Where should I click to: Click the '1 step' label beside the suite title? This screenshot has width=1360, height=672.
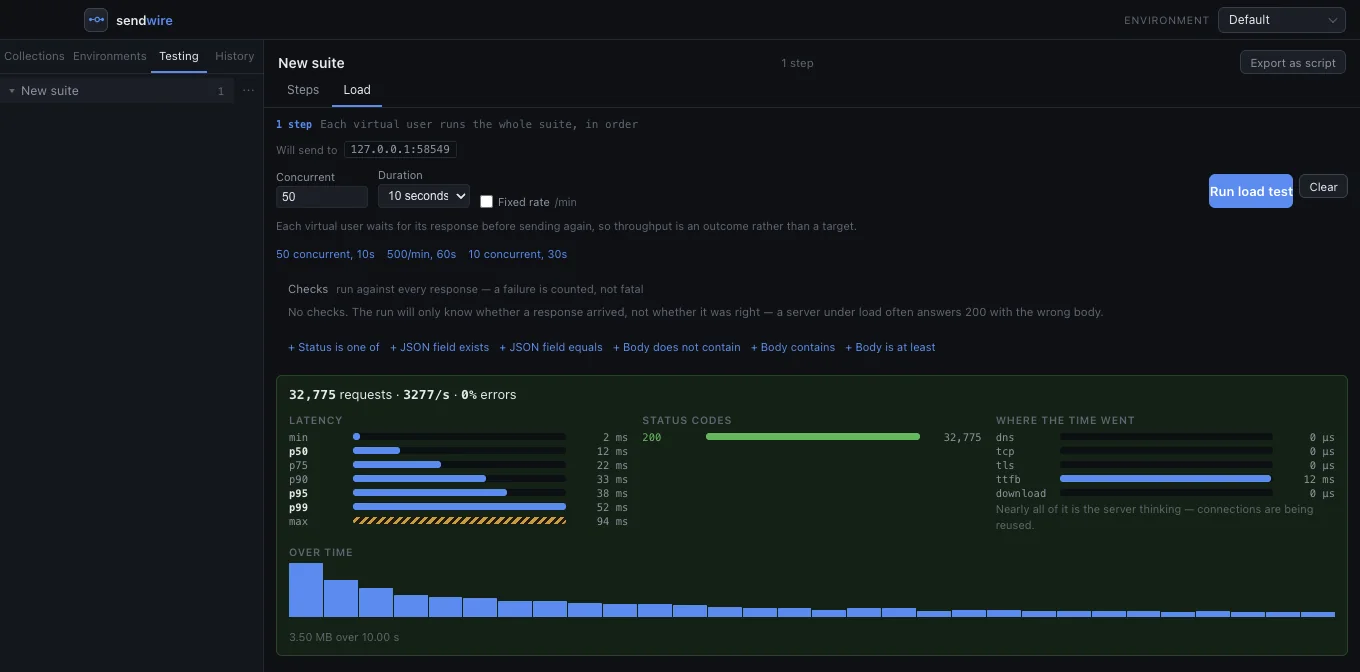click(x=797, y=63)
